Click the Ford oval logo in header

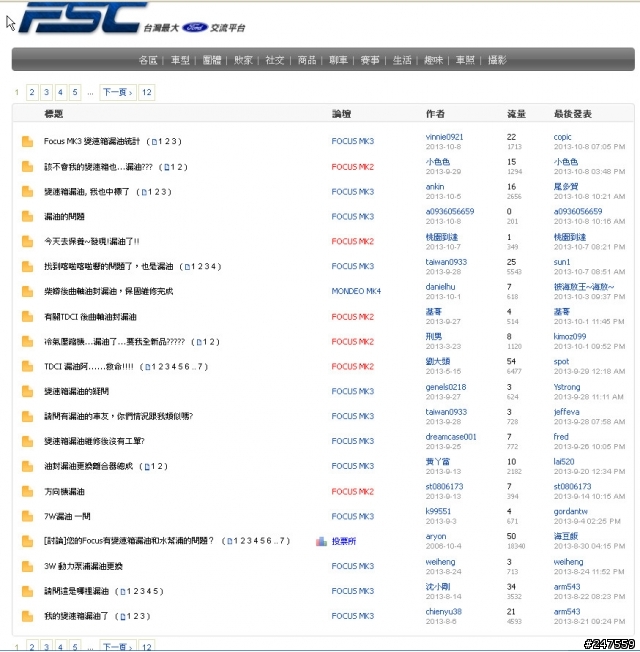195,27
